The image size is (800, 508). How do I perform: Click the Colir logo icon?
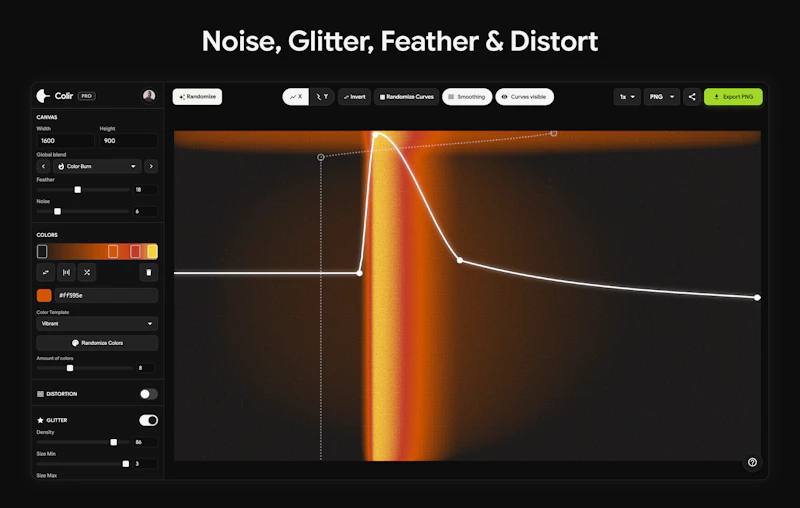[x=43, y=96]
